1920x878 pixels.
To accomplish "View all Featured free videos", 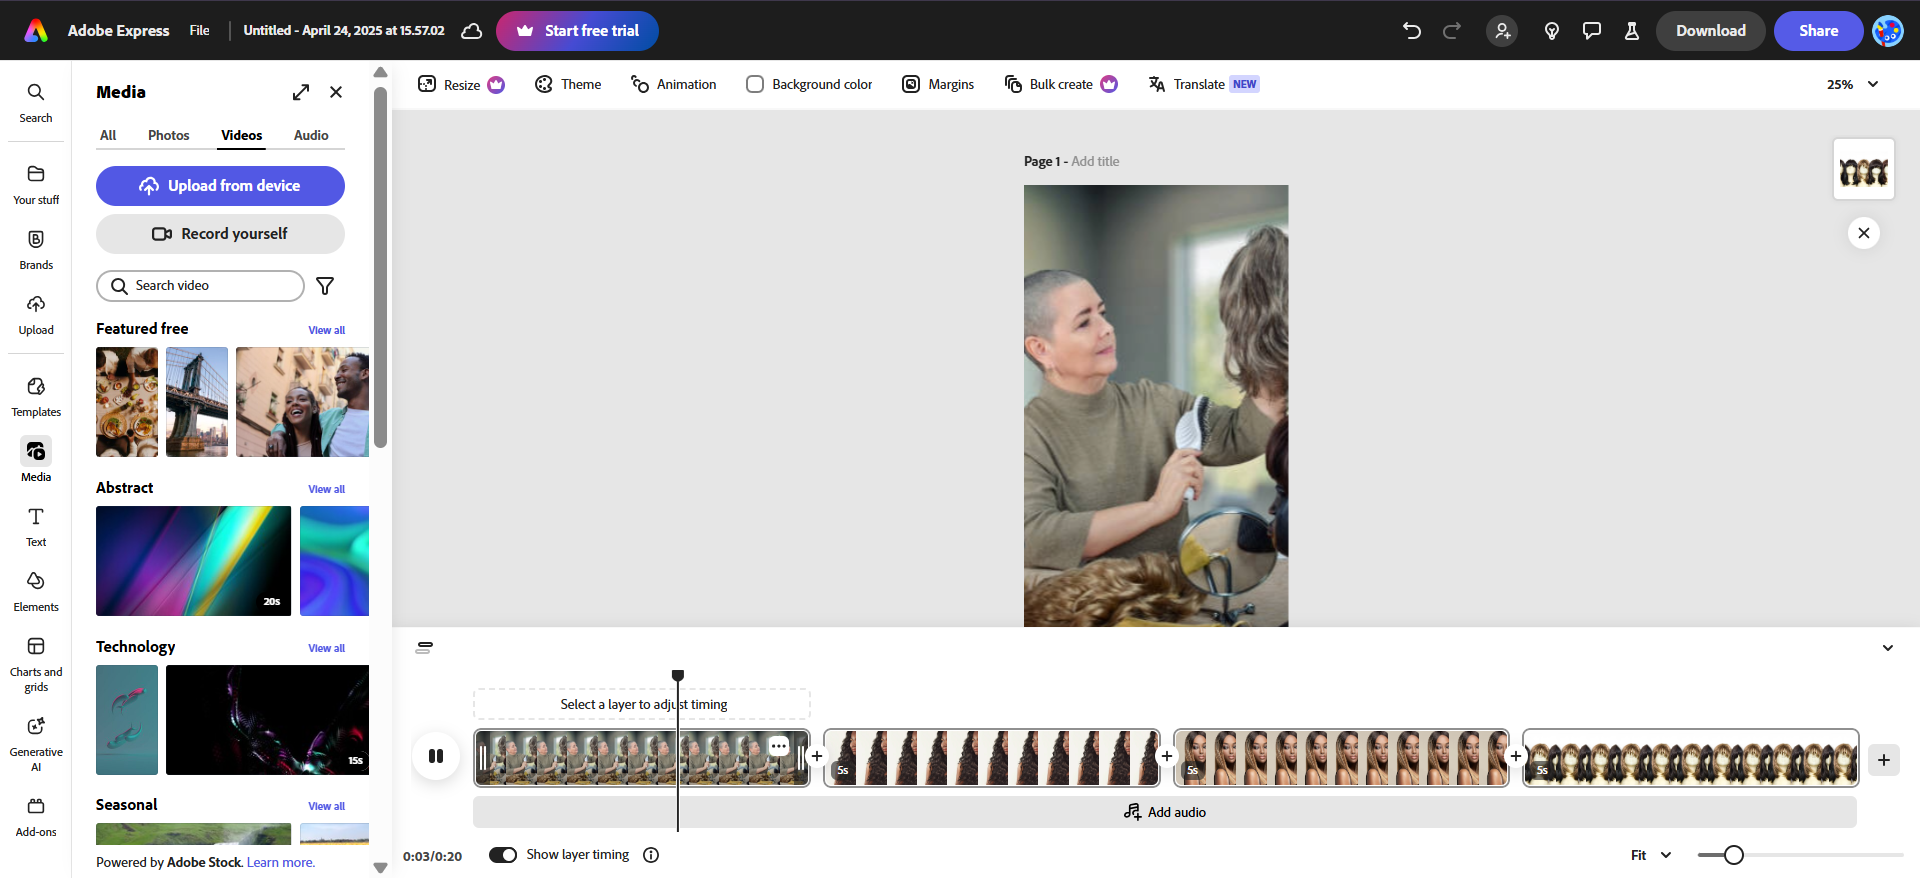I will point(327,330).
